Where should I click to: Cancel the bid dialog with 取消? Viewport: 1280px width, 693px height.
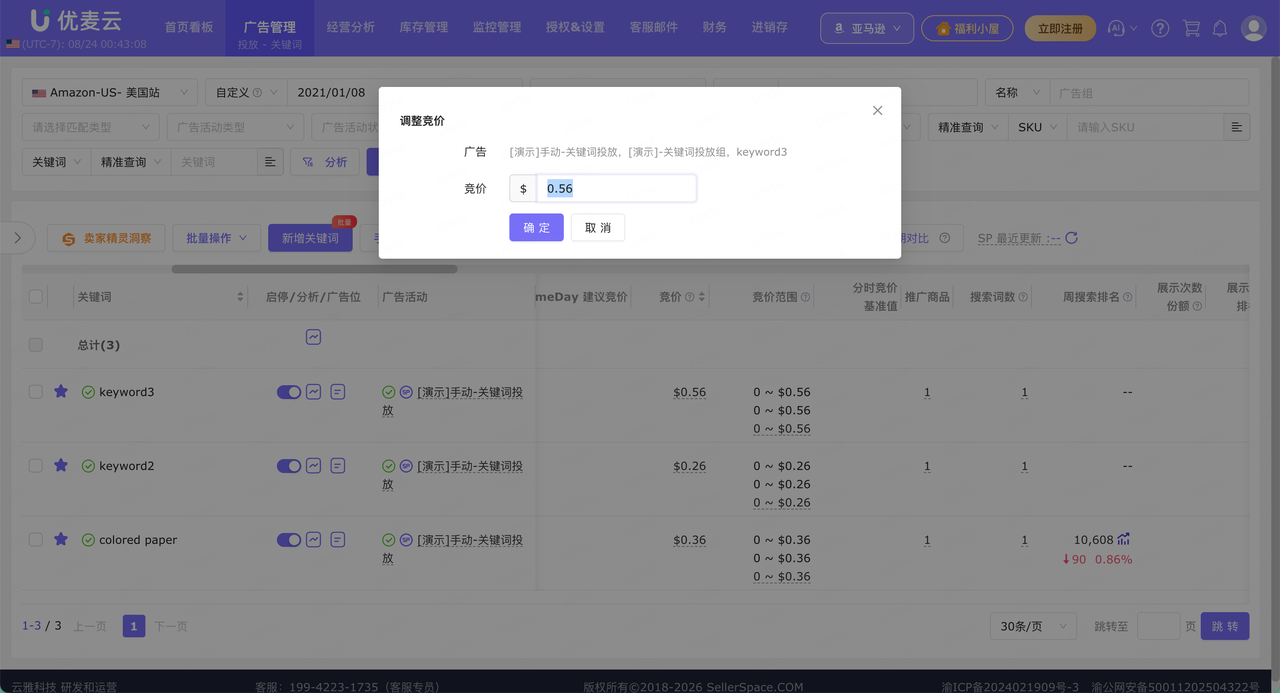pyautogui.click(x=598, y=227)
